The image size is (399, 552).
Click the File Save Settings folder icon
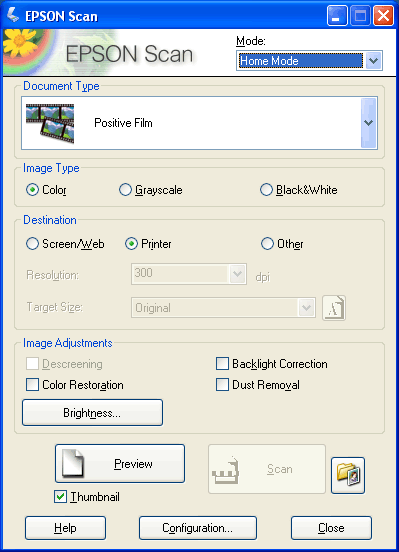pos(348,475)
